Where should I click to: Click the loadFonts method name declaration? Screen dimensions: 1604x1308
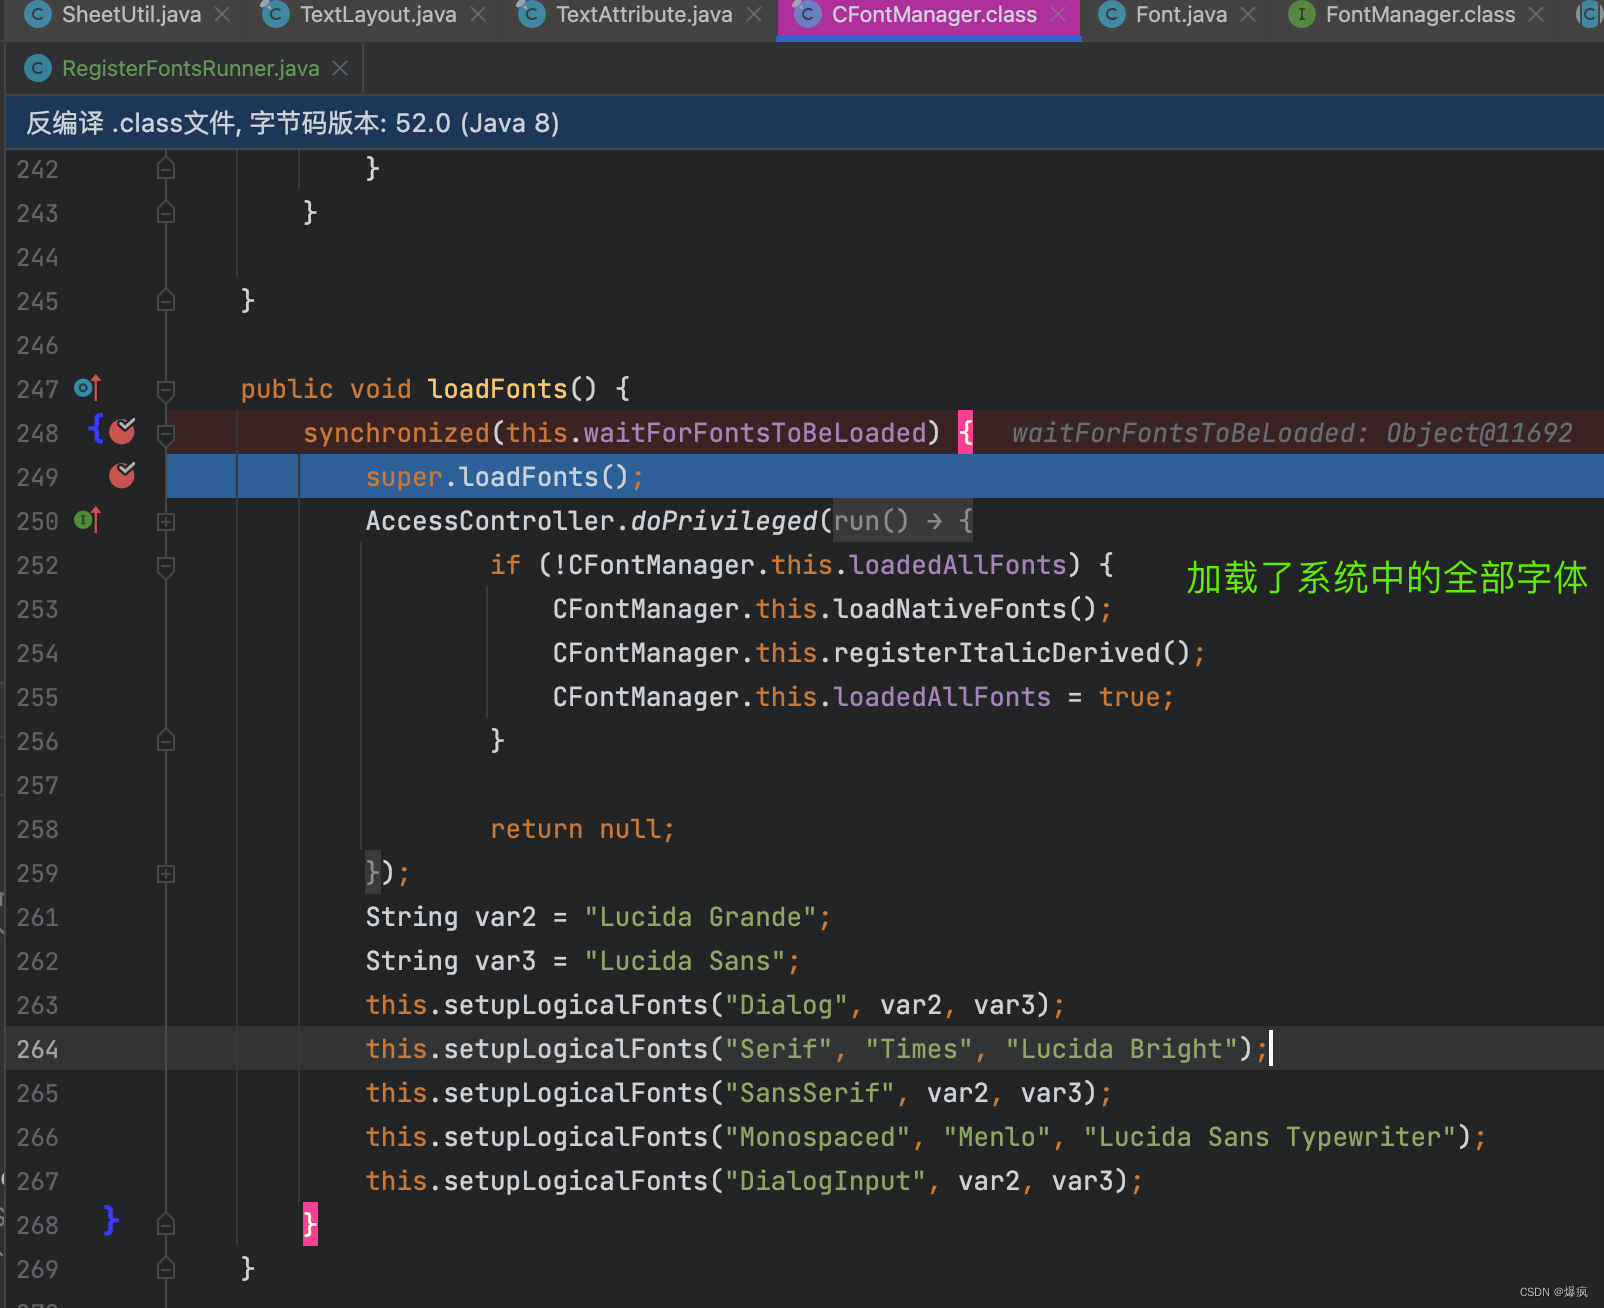click(x=497, y=389)
